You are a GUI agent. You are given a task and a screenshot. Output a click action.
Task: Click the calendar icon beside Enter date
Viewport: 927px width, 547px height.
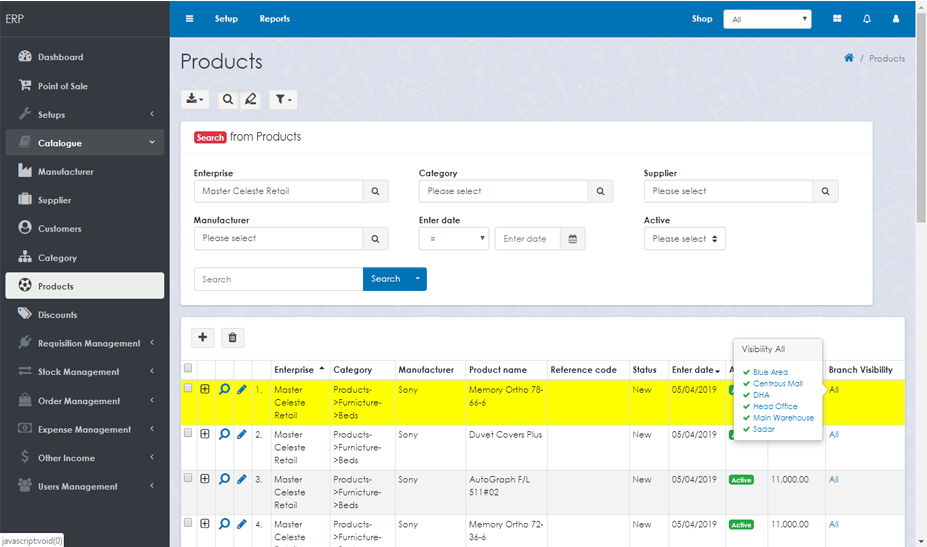click(x=573, y=239)
